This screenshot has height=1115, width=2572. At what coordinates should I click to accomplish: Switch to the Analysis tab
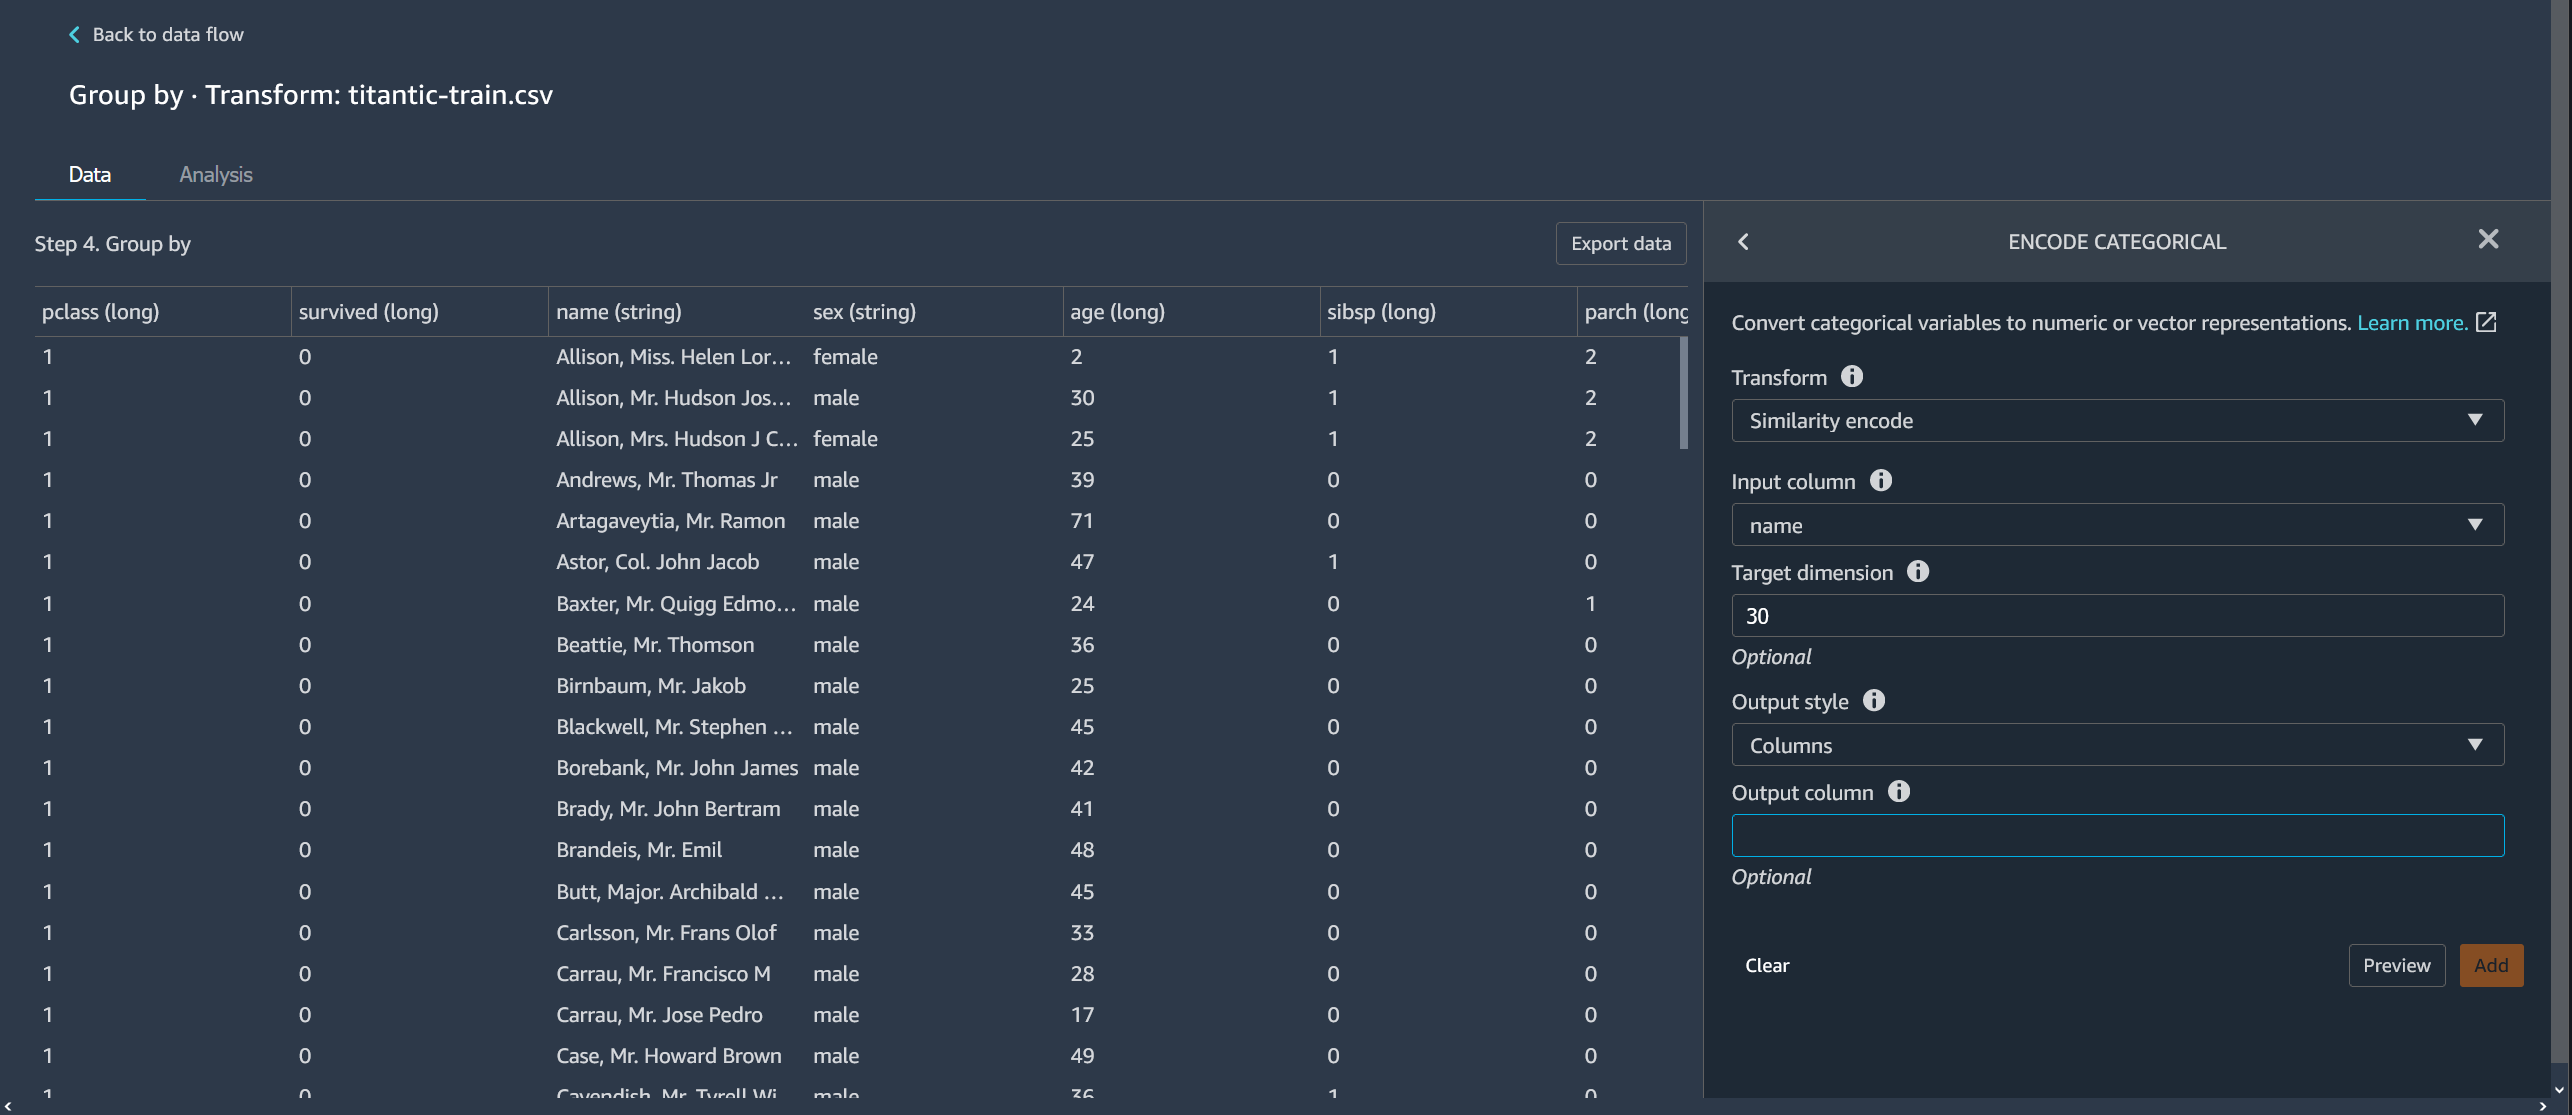215,174
